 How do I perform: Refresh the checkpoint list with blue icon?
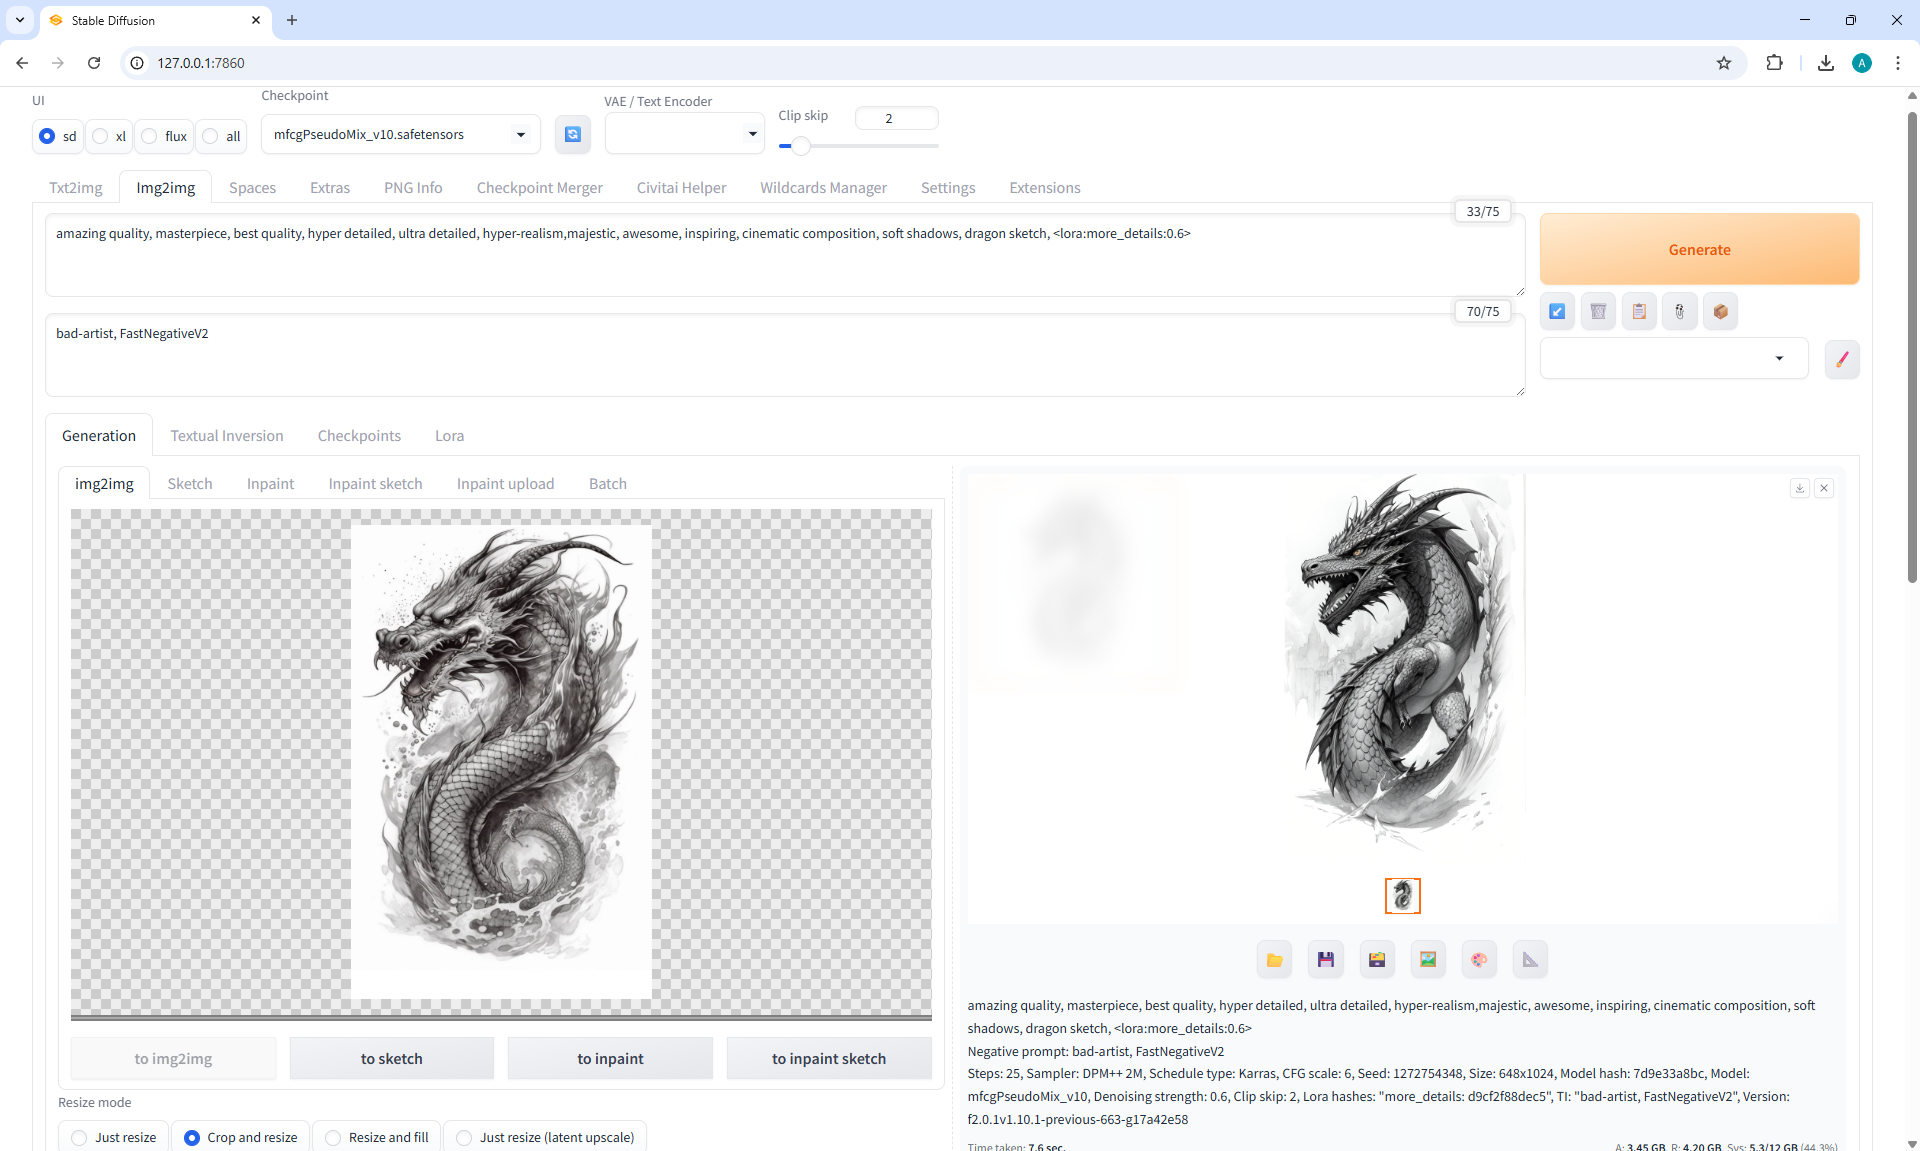click(x=573, y=134)
